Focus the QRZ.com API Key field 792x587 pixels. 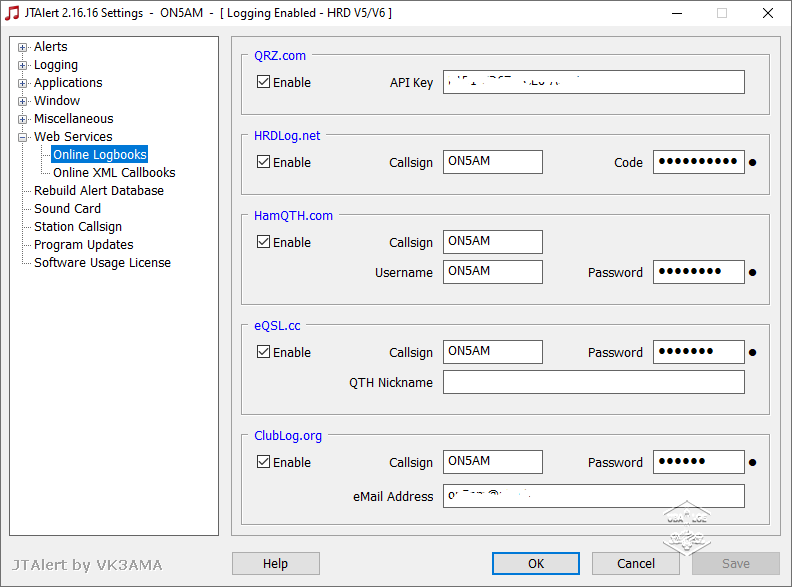coord(593,82)
